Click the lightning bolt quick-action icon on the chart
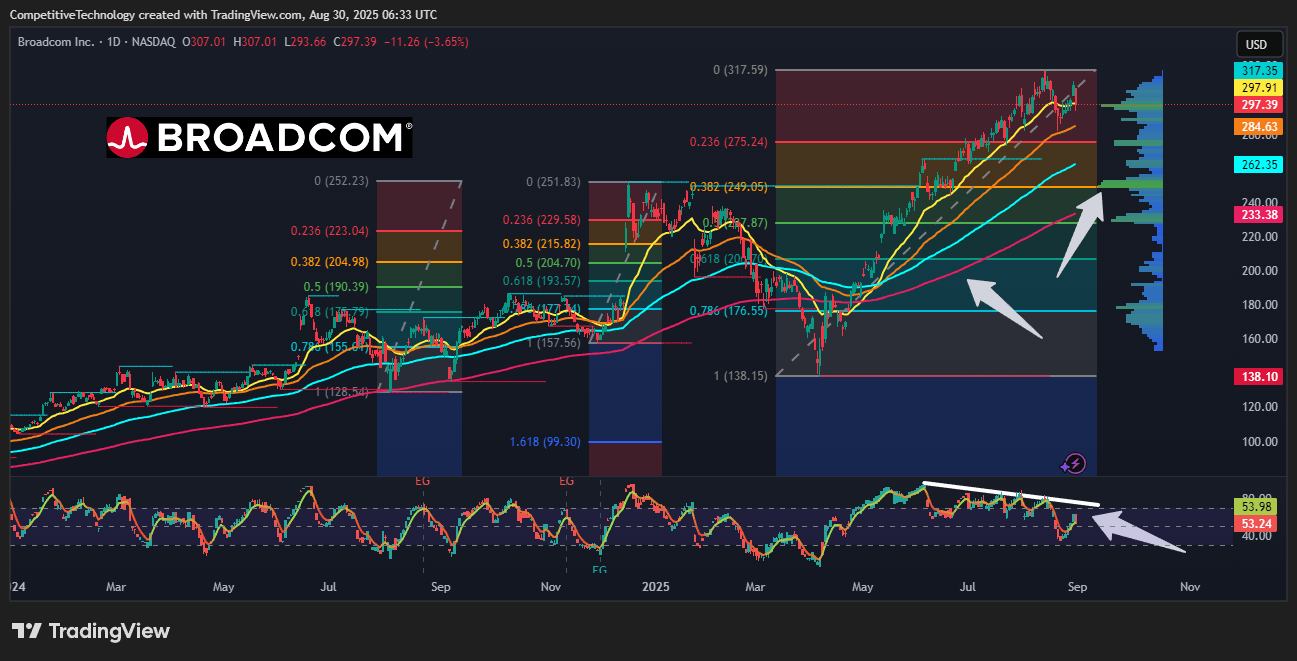The width and height of the screenshot is (1297, 661). [1074, 463]
